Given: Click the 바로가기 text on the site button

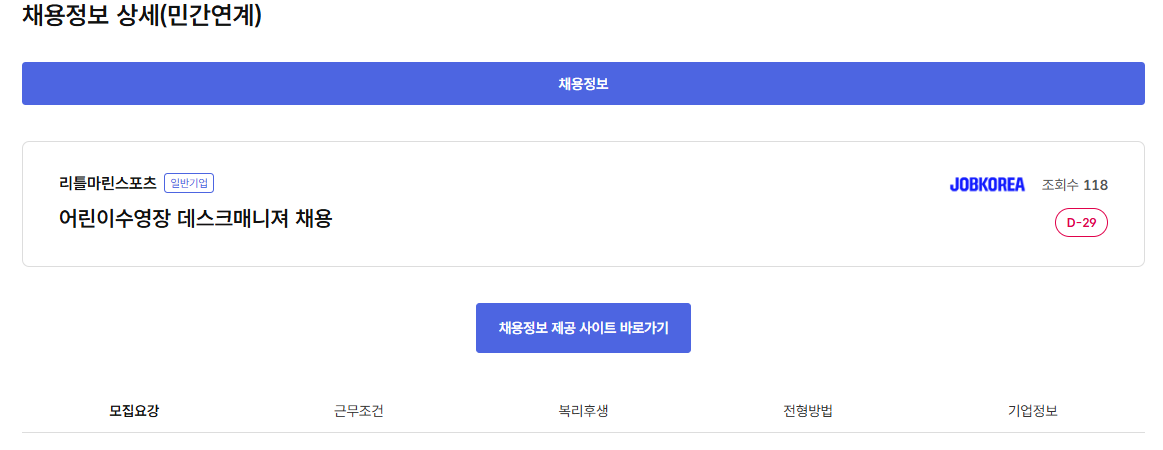Looking at the screenshot, I should tap(646, 328).
